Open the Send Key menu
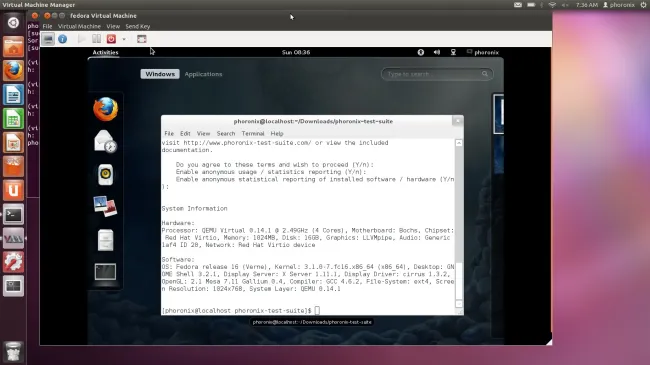Screen dimensions: 650x365 (138, 26)
